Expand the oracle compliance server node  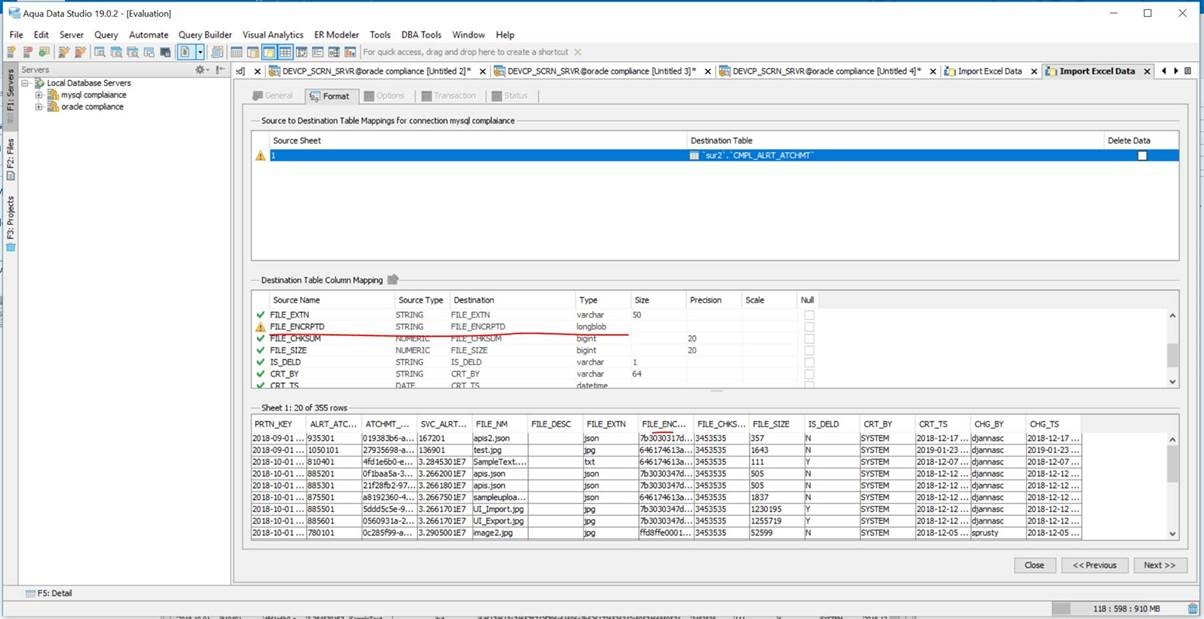tap(40, 107)
